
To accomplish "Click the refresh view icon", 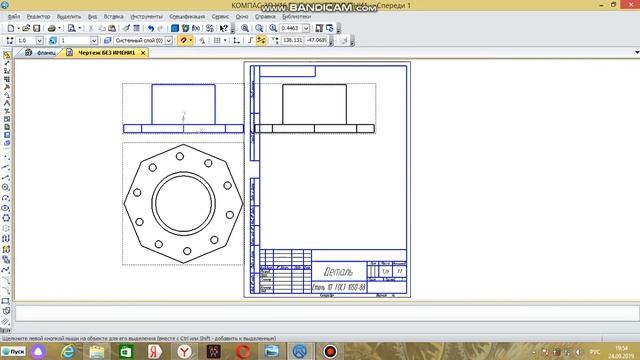I will pos(329,28).
